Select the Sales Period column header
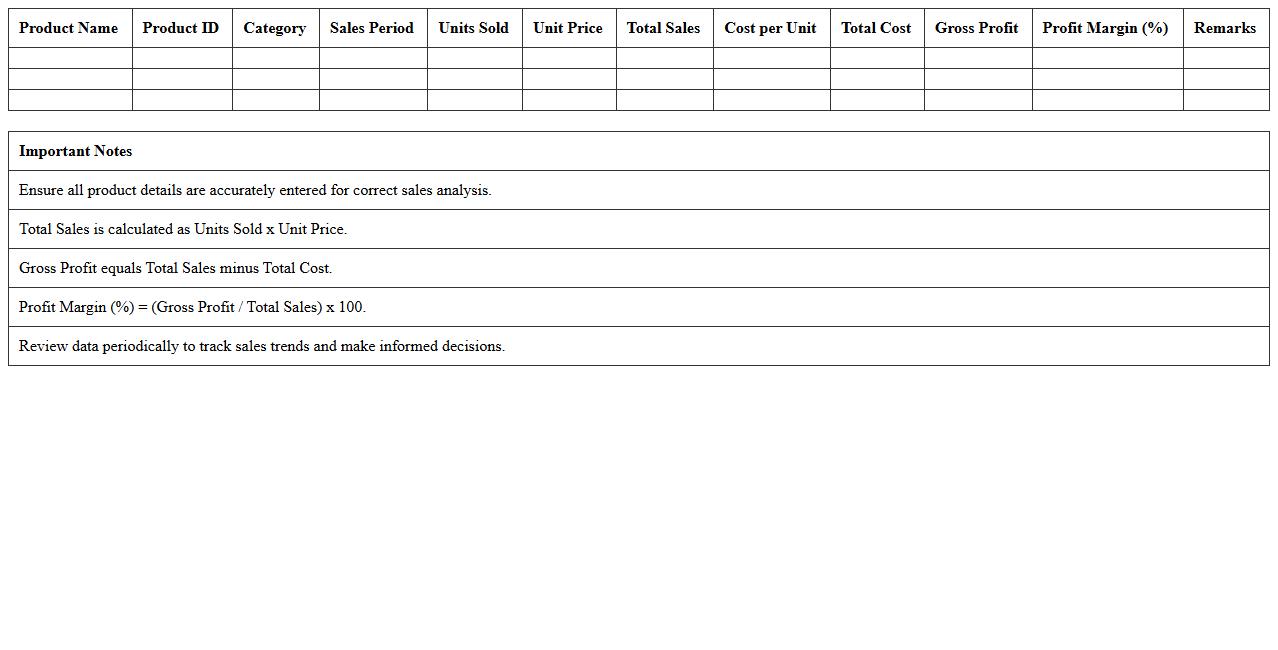1278x650 pixels. coord(372,28)
